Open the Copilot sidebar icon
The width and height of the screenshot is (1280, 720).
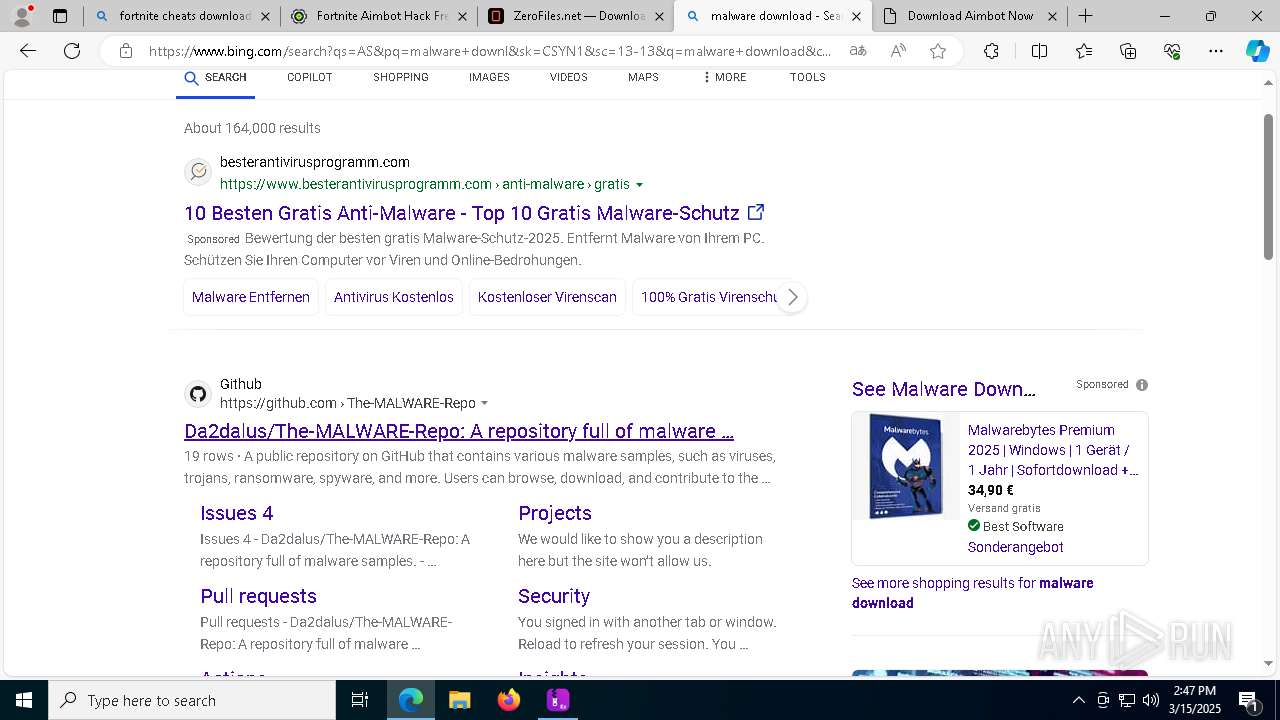(x=1257, y=51)
